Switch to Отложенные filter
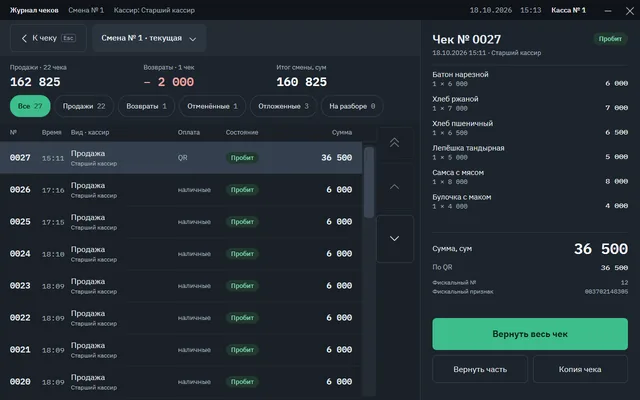This screenshot has height=400, width=640. pos(283,106)
